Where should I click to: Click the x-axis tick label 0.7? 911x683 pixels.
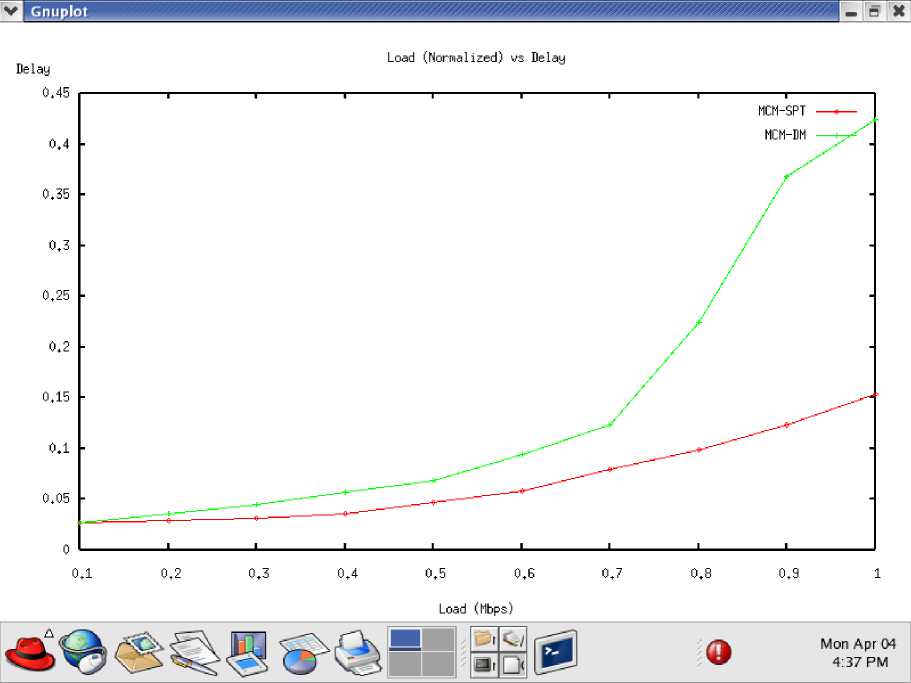tap(612, 573)
